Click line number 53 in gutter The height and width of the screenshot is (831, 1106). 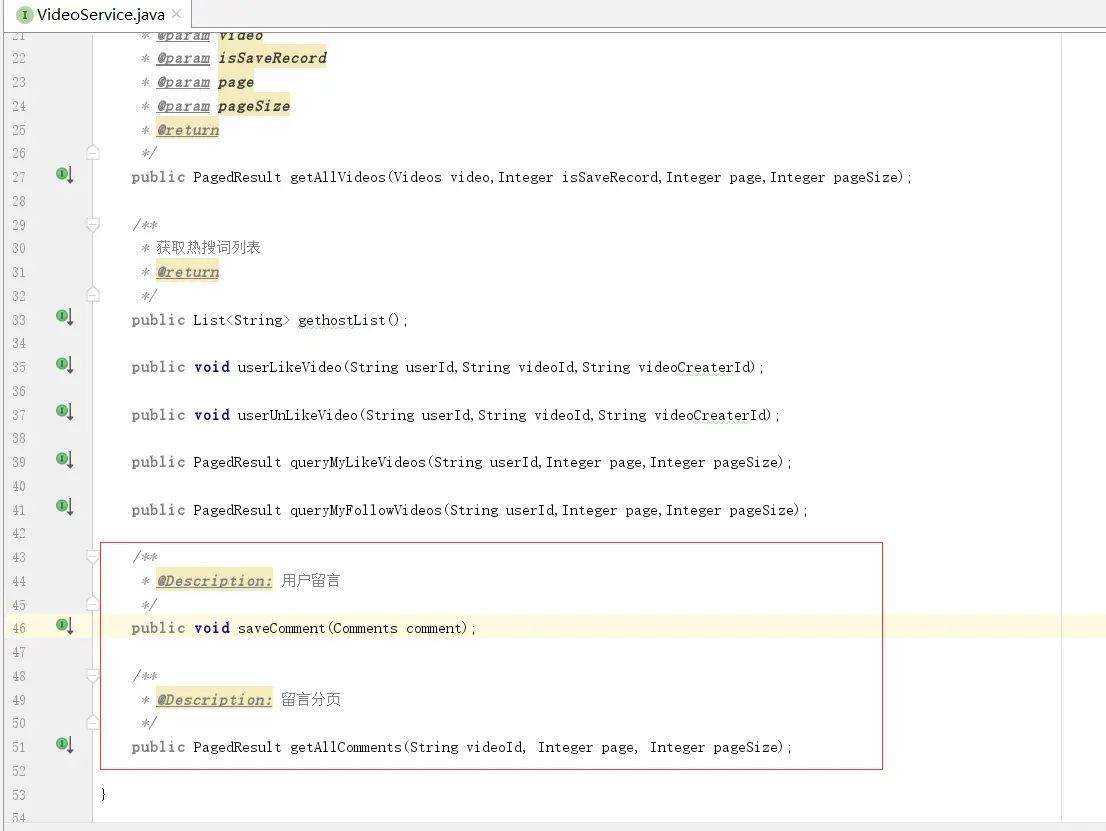(19, 795)
